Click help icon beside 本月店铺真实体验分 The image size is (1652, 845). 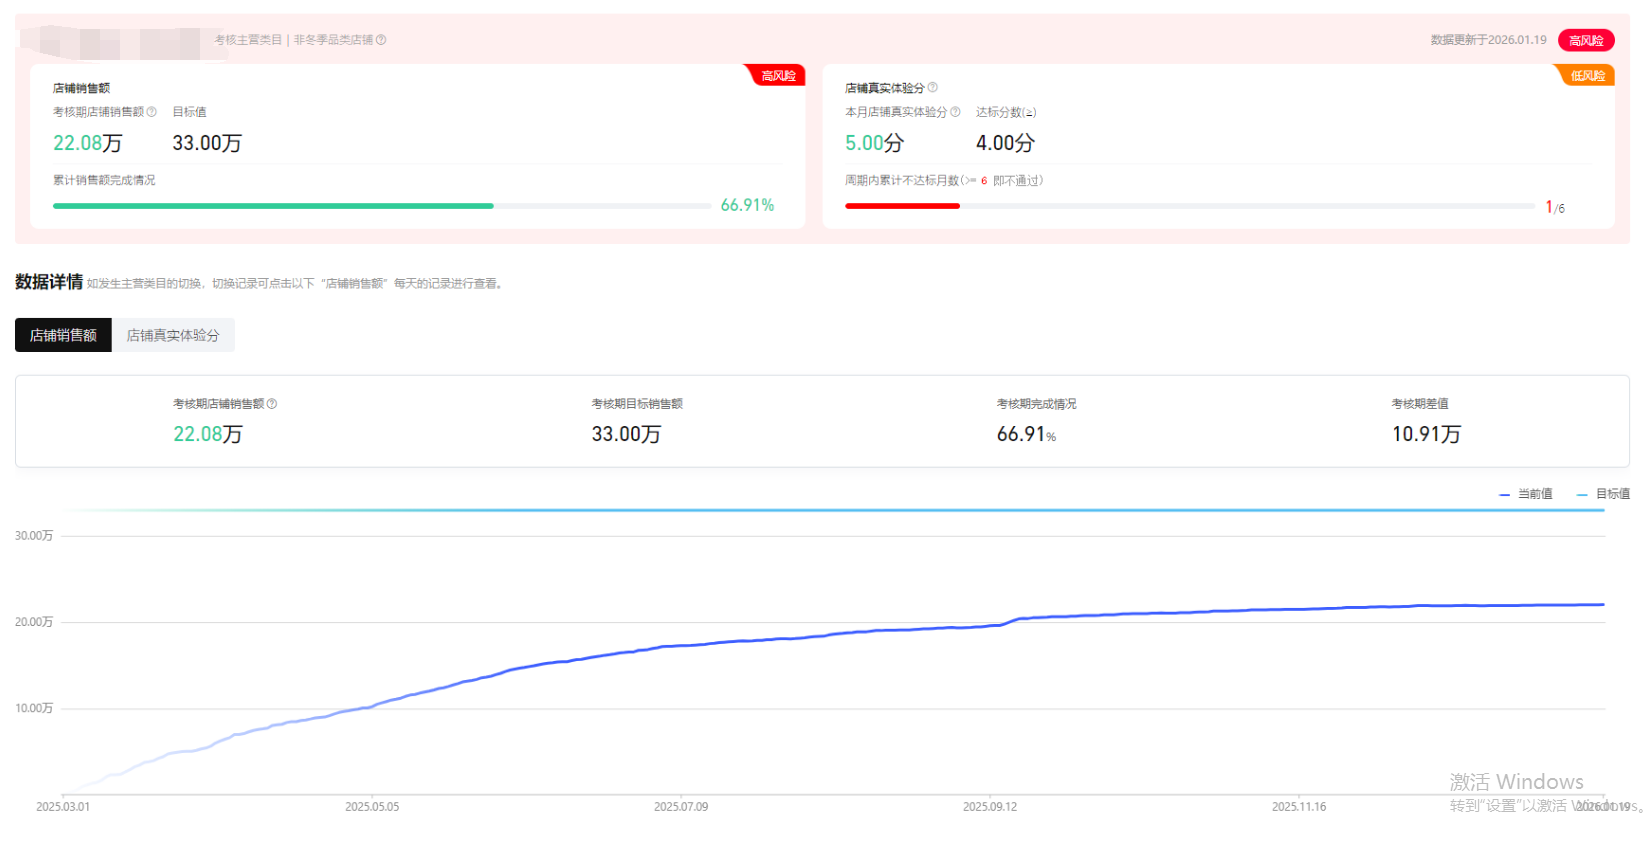click(x=955, y=112)
